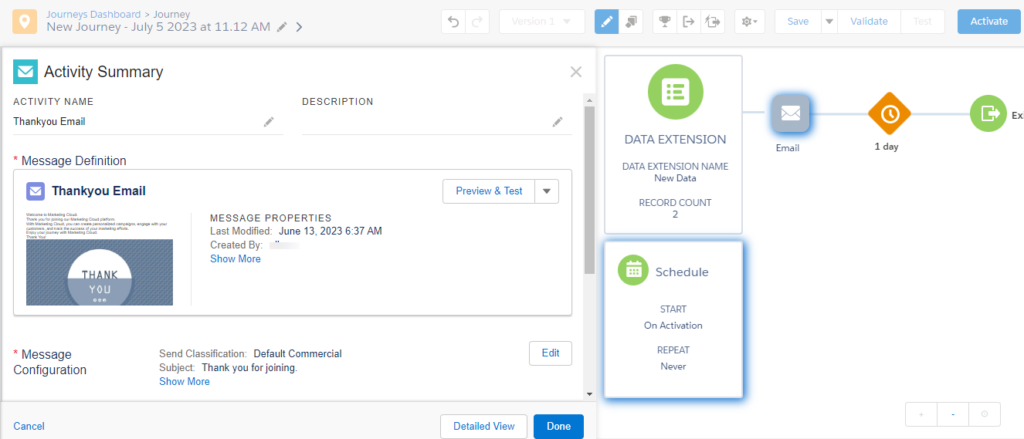Open the Schedule calendar icon

point(632,270)
